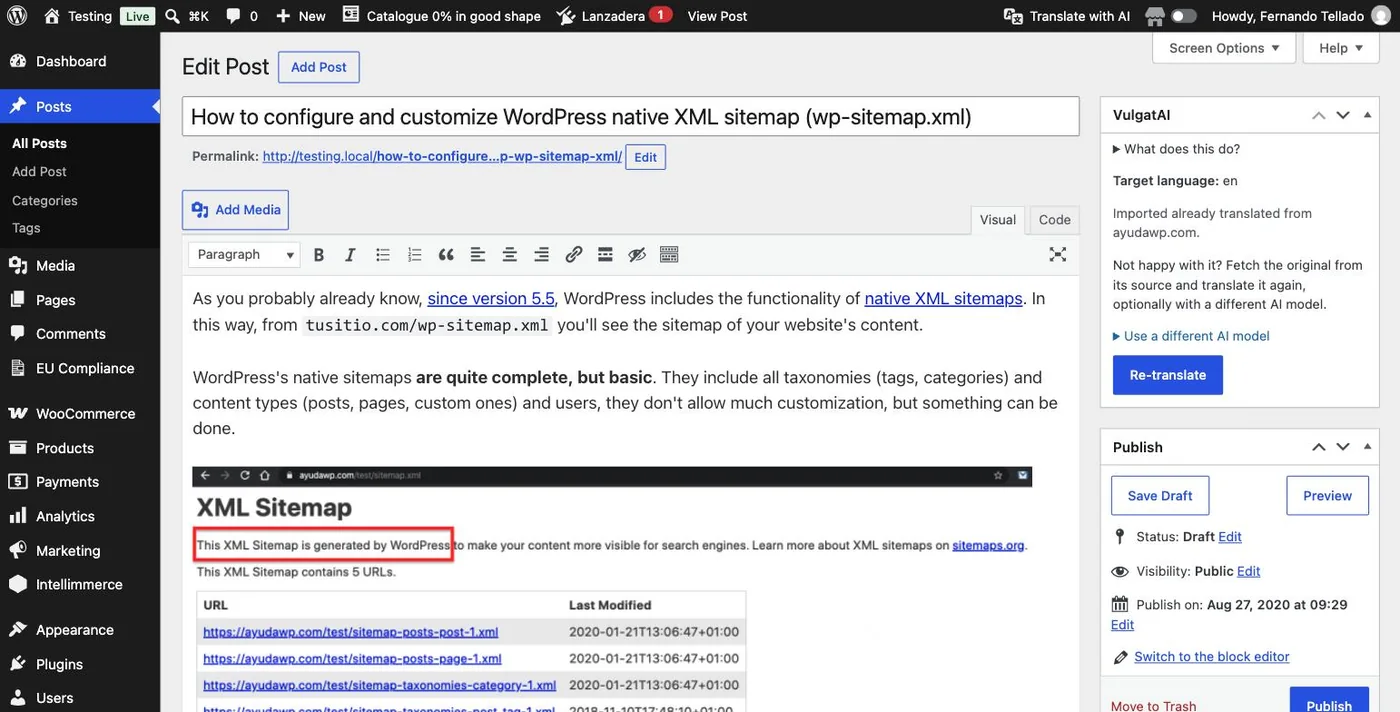The width and height of the screenshot is (1400, 712).
Task: Toggle the admin bar switch
Action: pos(1183,16)
